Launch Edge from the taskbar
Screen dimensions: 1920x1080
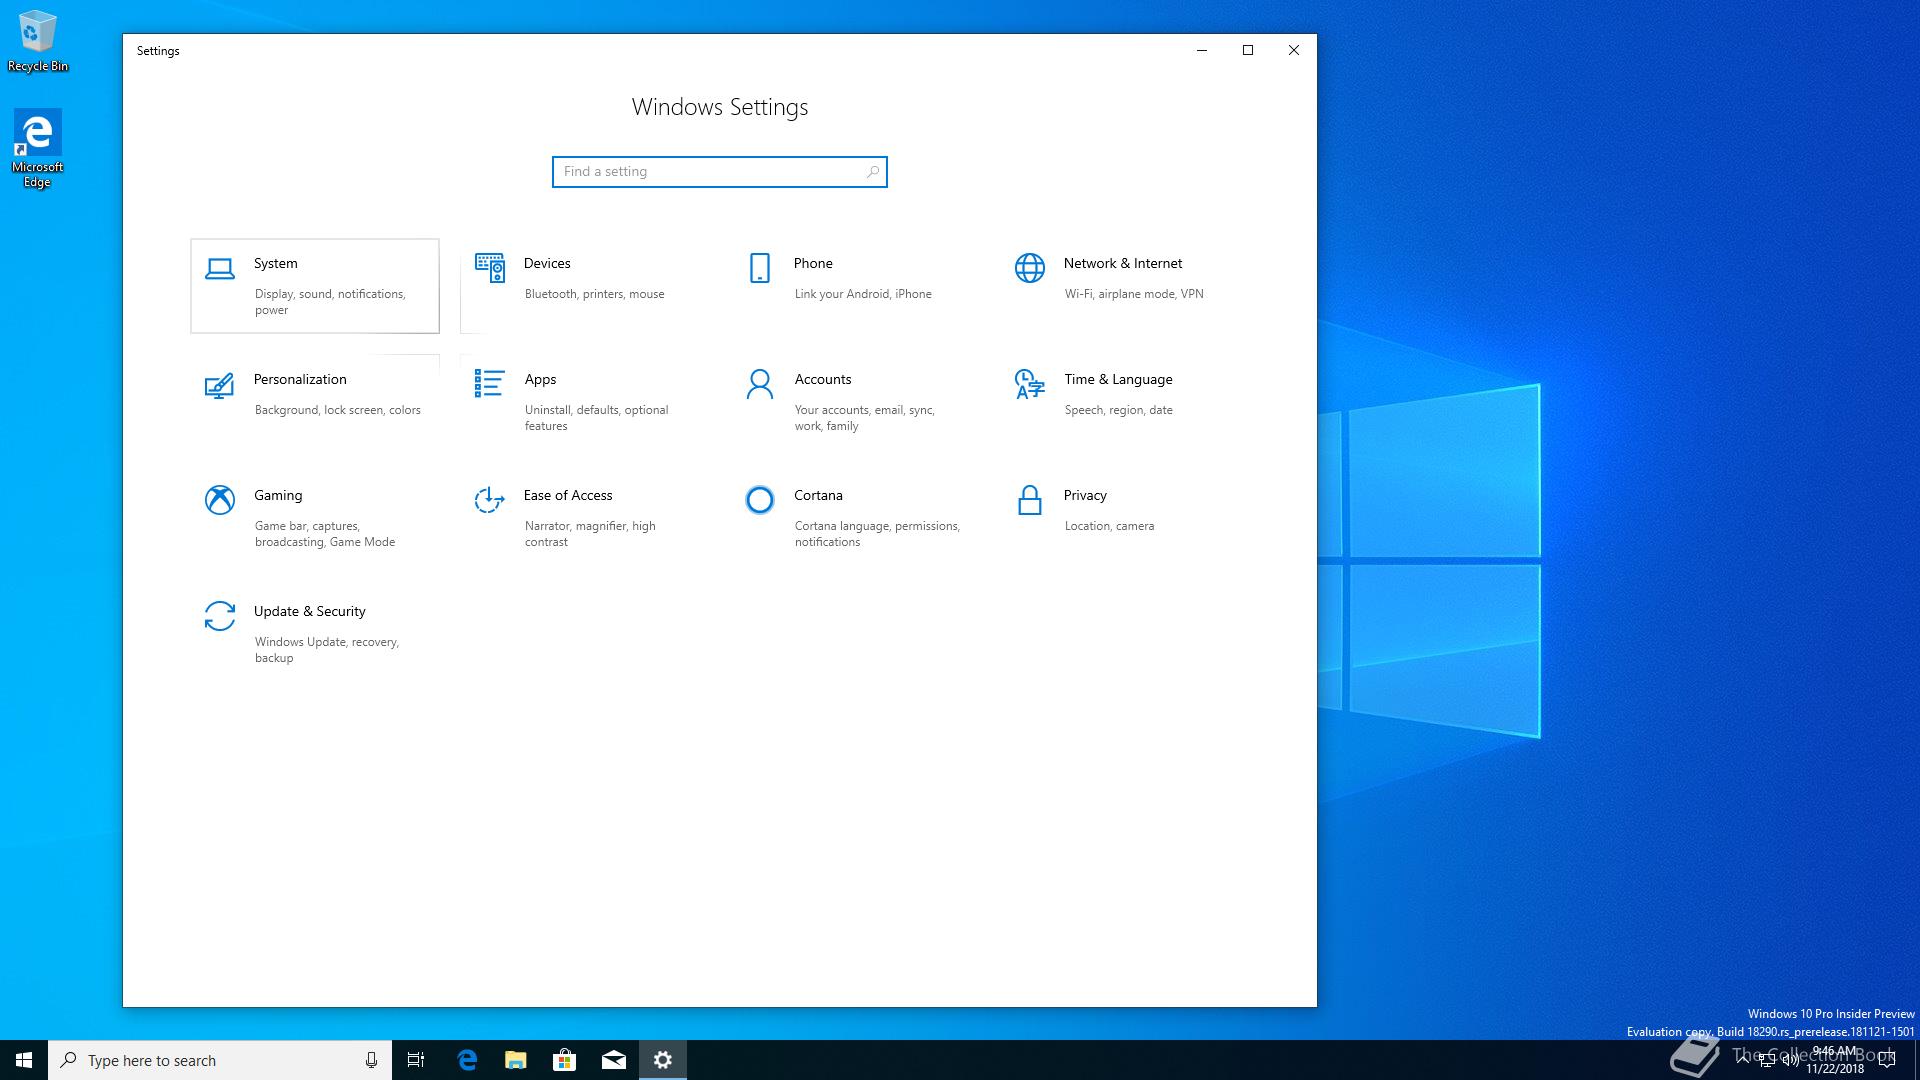pyautogui.click(x=466, y=1060)
